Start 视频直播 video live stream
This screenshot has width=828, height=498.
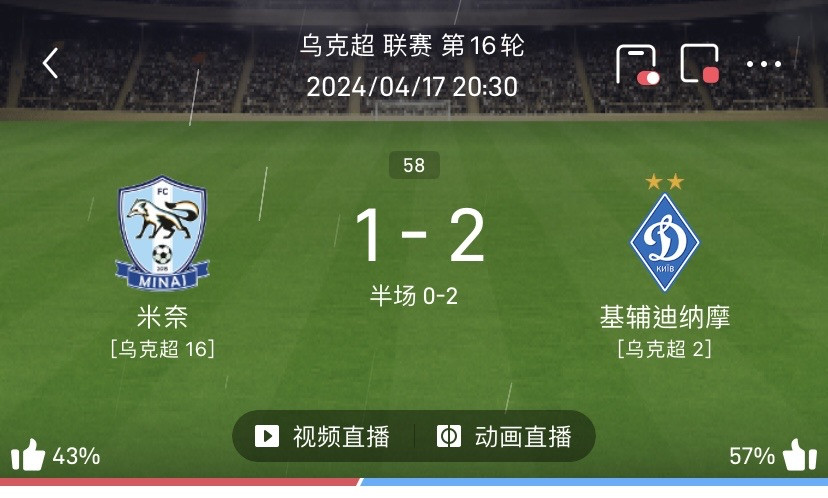pyautogui.click(x=322, y=437)
